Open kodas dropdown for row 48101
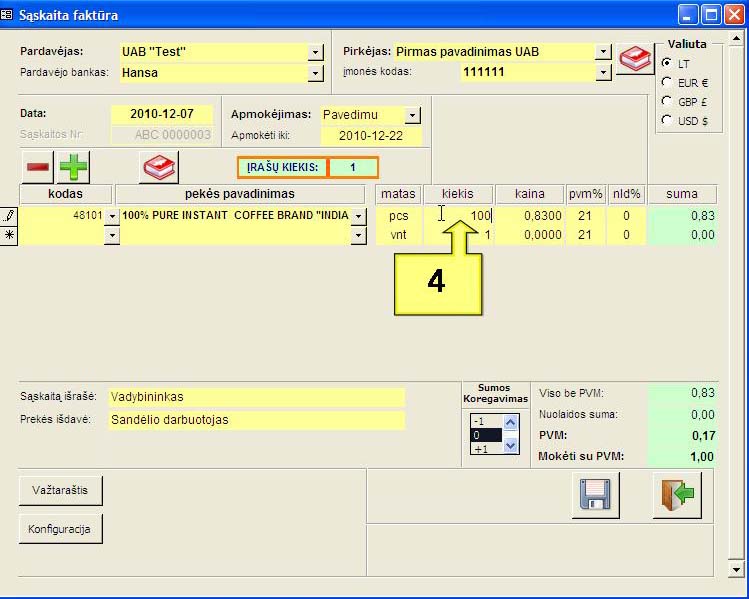This screenshot has height=599, width=749. click(x=112, y=216)
